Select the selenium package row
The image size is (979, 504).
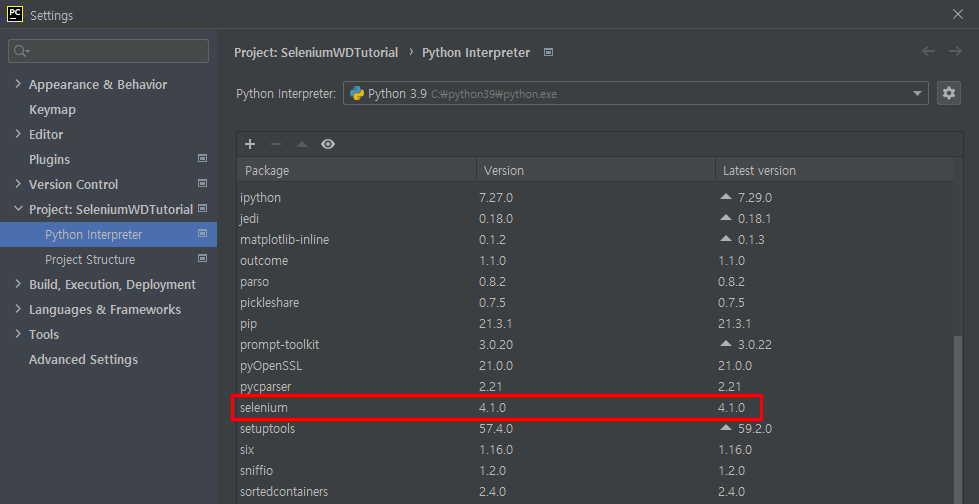pos(595,408)
